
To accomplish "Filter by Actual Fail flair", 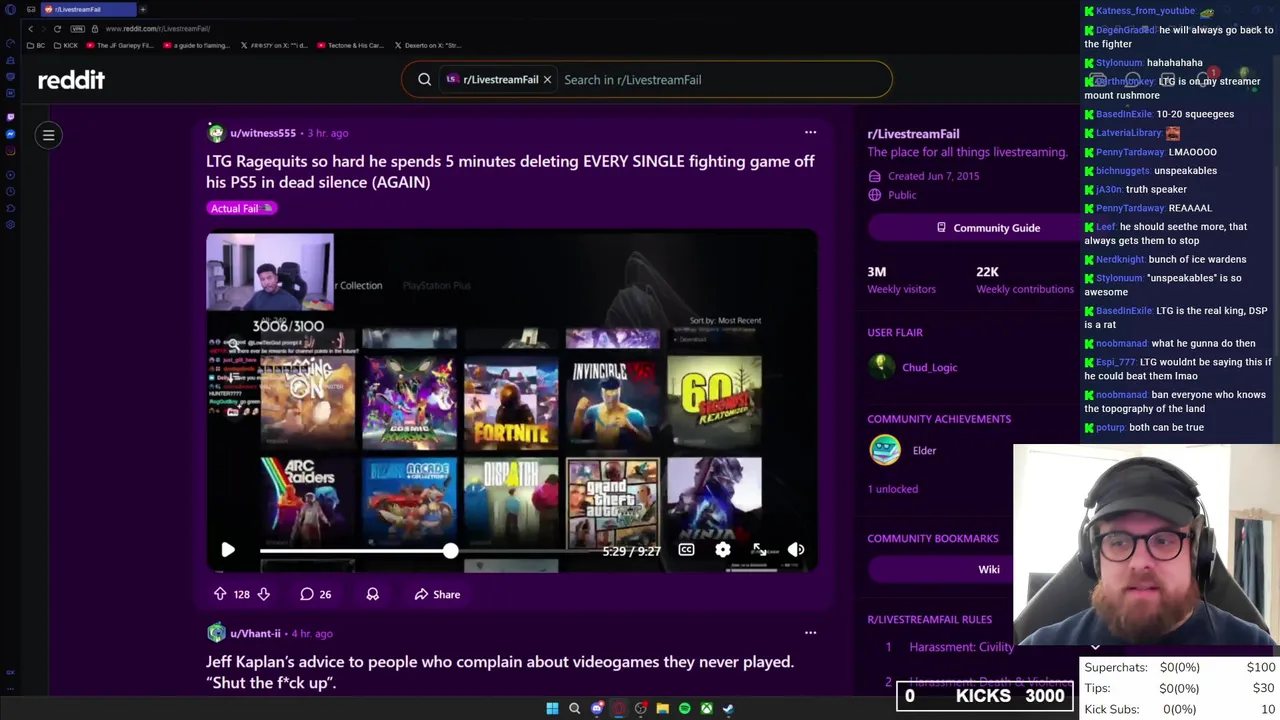I will coord(241,208).
